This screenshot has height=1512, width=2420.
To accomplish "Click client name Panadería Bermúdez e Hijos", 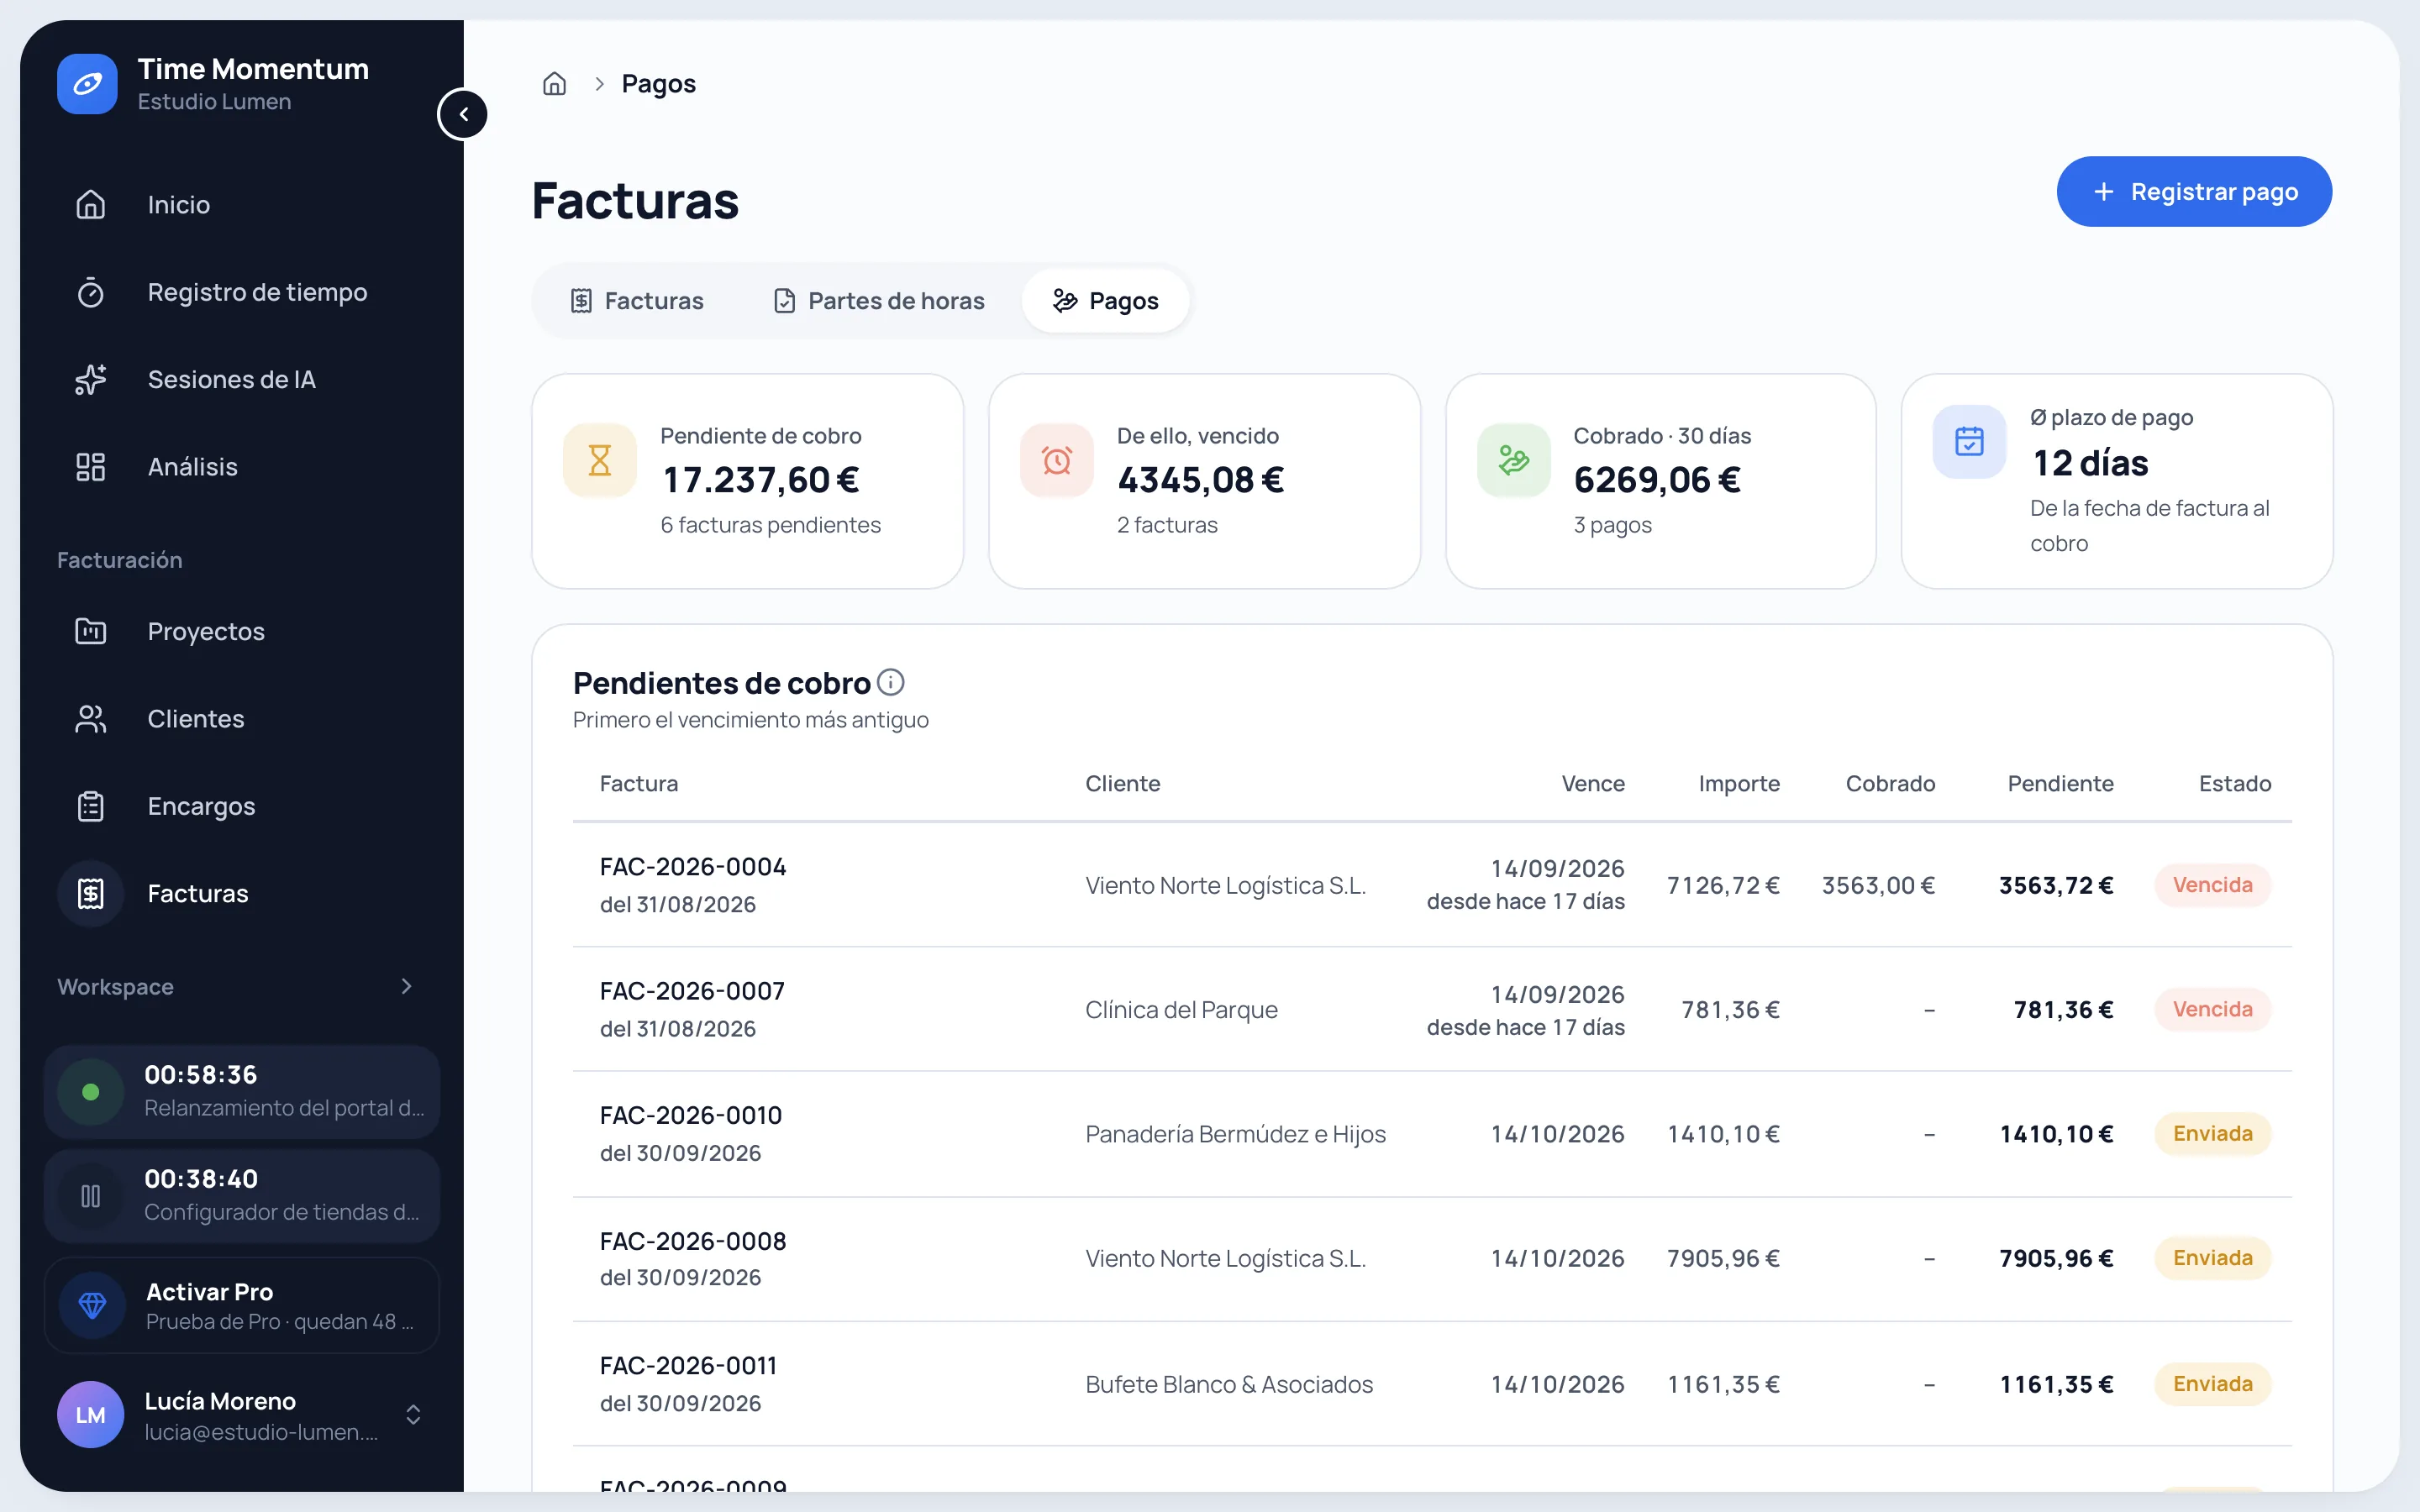I will point(1235,1134).
